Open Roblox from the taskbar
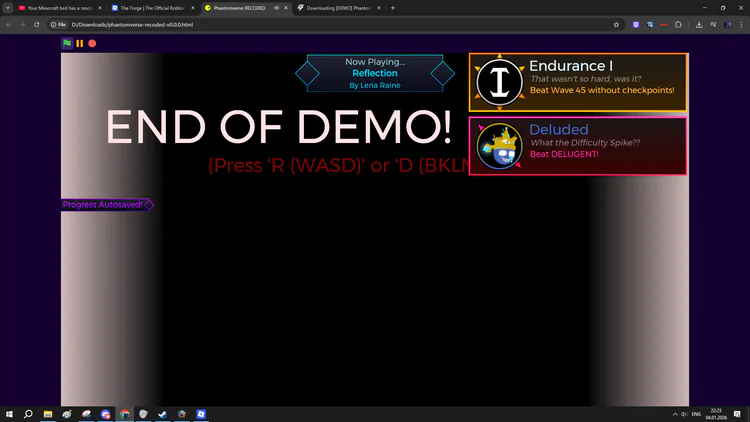The height and width of the screenshot is (422, 750). coord(201,414)
